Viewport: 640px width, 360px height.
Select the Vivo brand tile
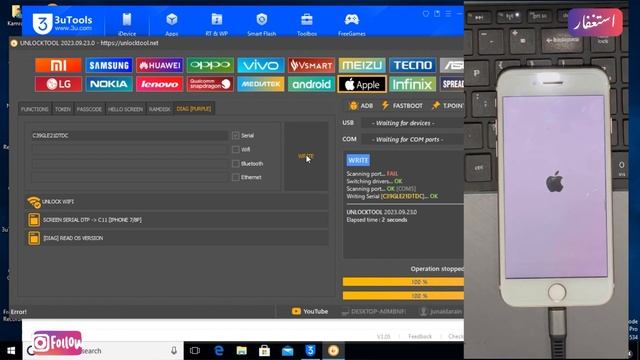click(261, 65)
